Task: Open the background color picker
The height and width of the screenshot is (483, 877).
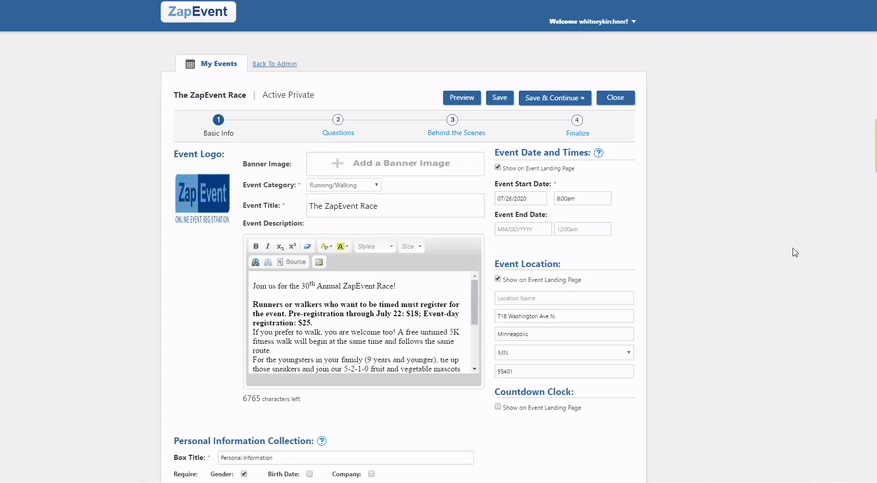Action: [342, 247]
